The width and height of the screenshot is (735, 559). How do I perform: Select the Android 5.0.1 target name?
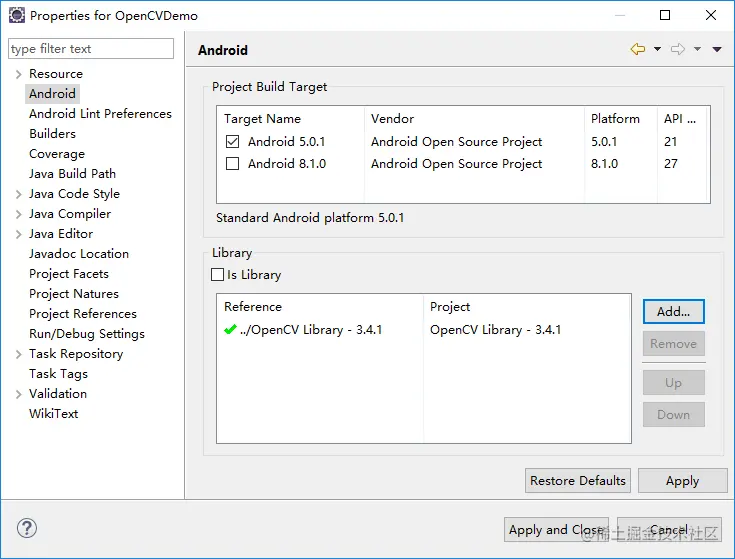(286, 142)
